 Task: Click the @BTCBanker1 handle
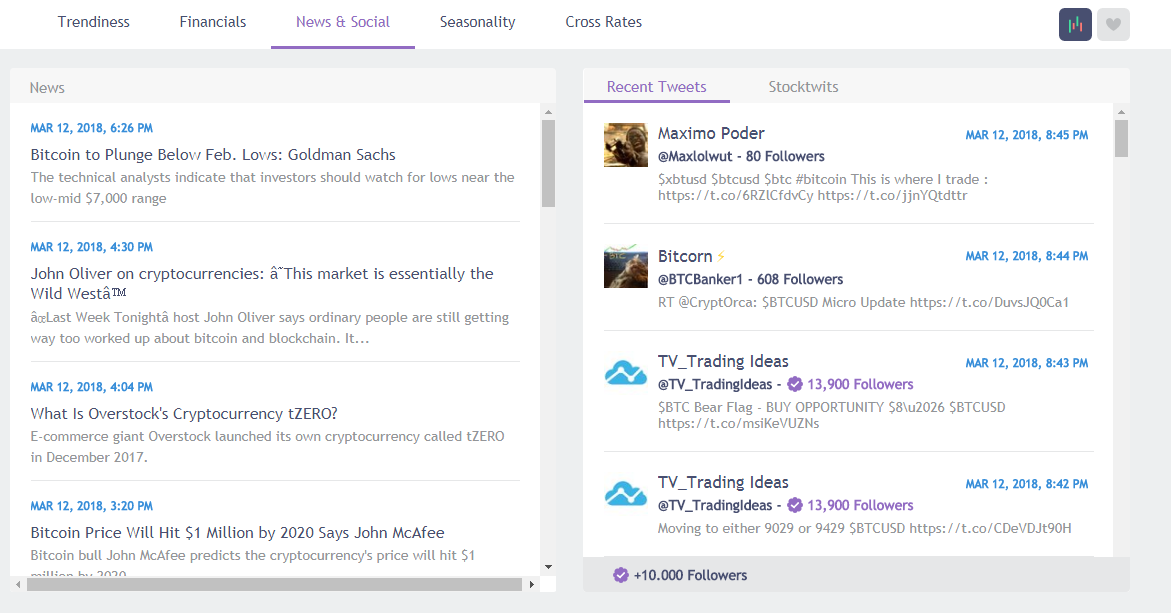(701, 279)
